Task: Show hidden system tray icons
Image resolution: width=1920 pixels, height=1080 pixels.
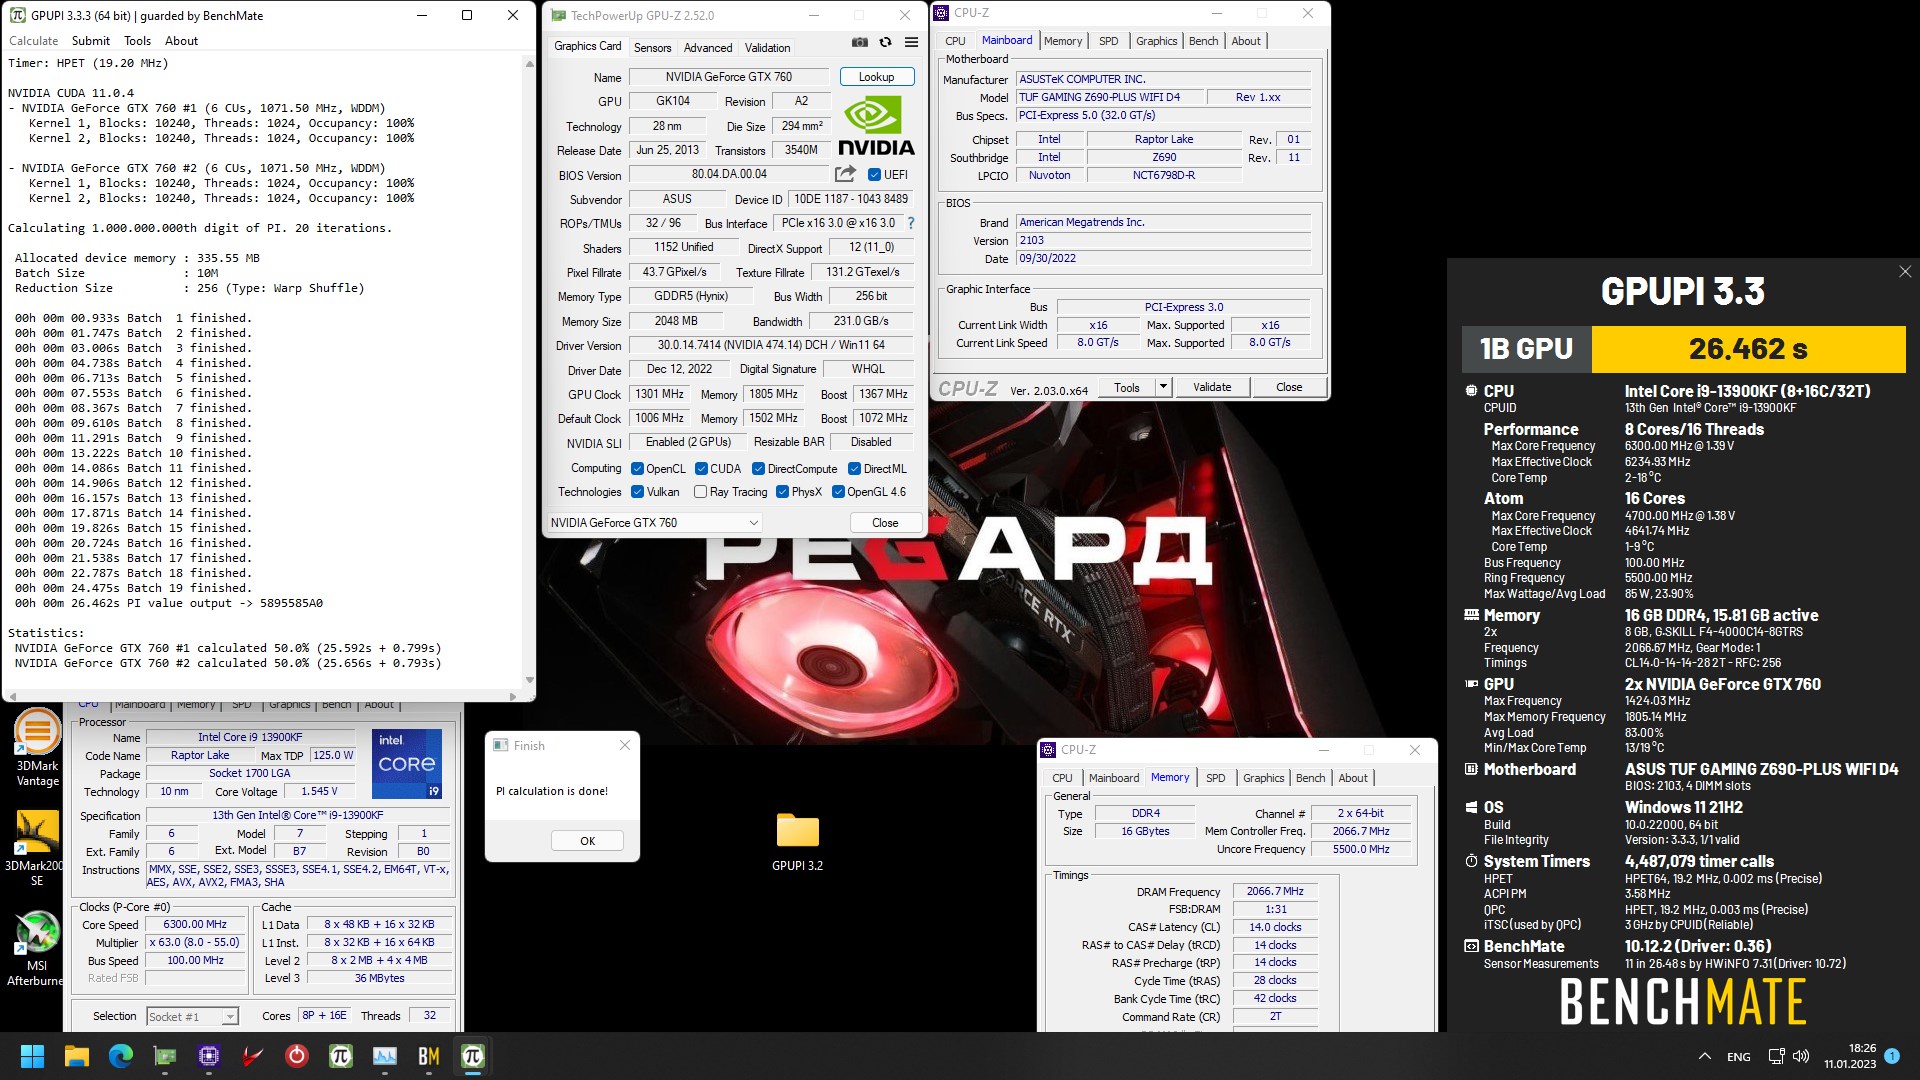Action: click(x=1704, y=1056)
